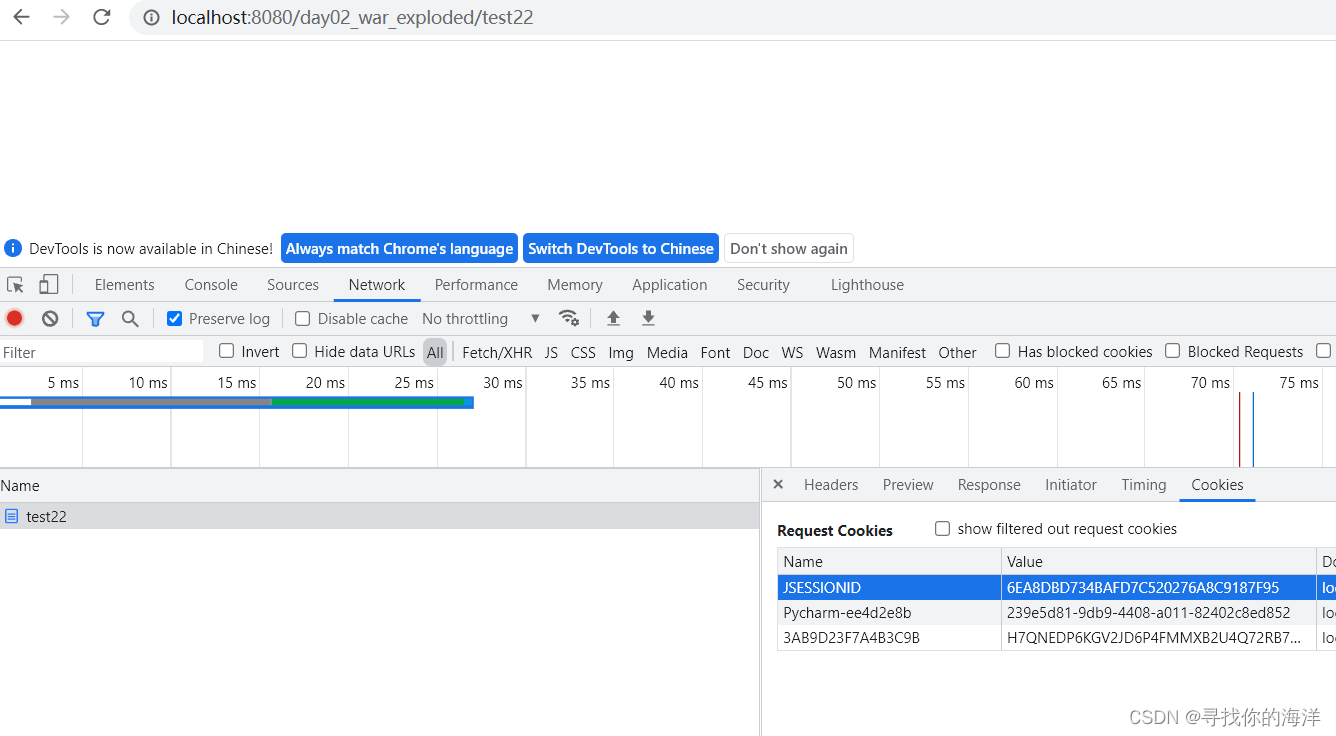Open network search with magnifier icon
Viewport: 1336px width, 736px height.
click(130, 319)
